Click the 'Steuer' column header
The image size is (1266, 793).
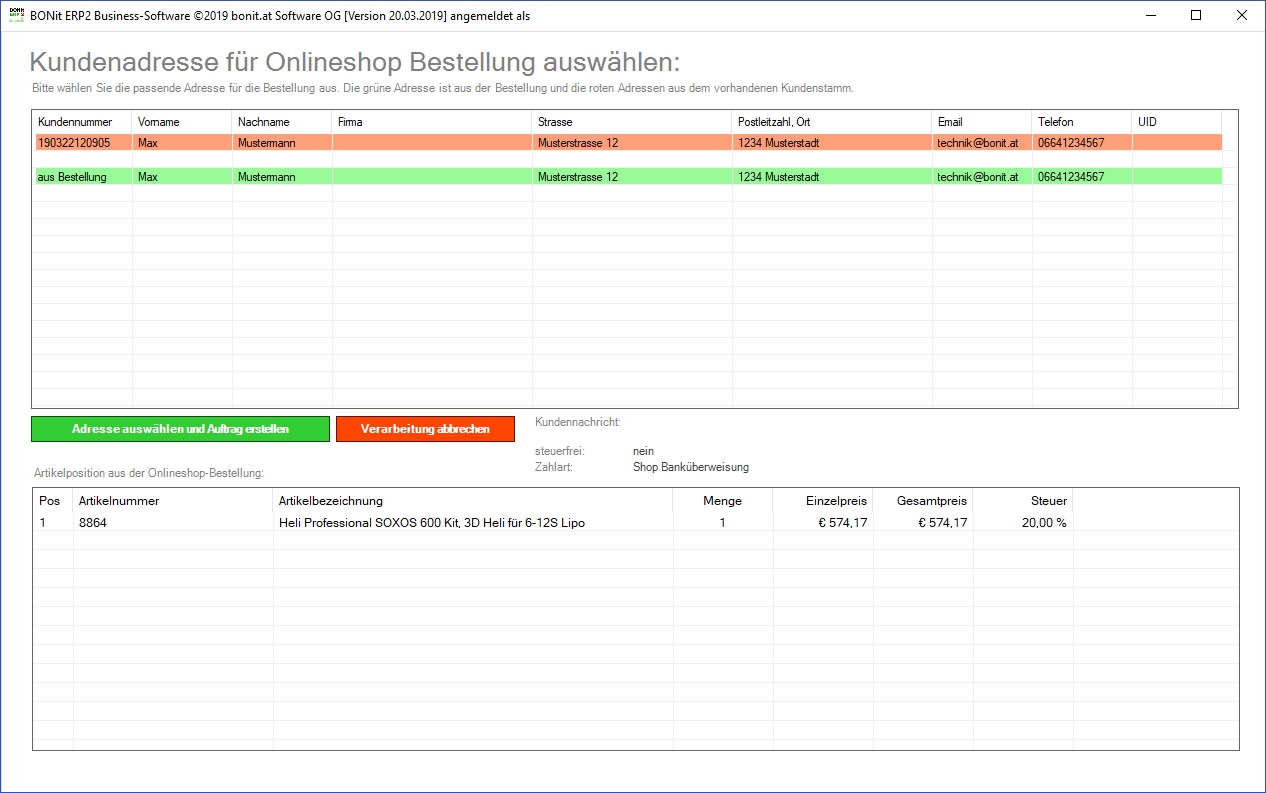point(1023,501)
